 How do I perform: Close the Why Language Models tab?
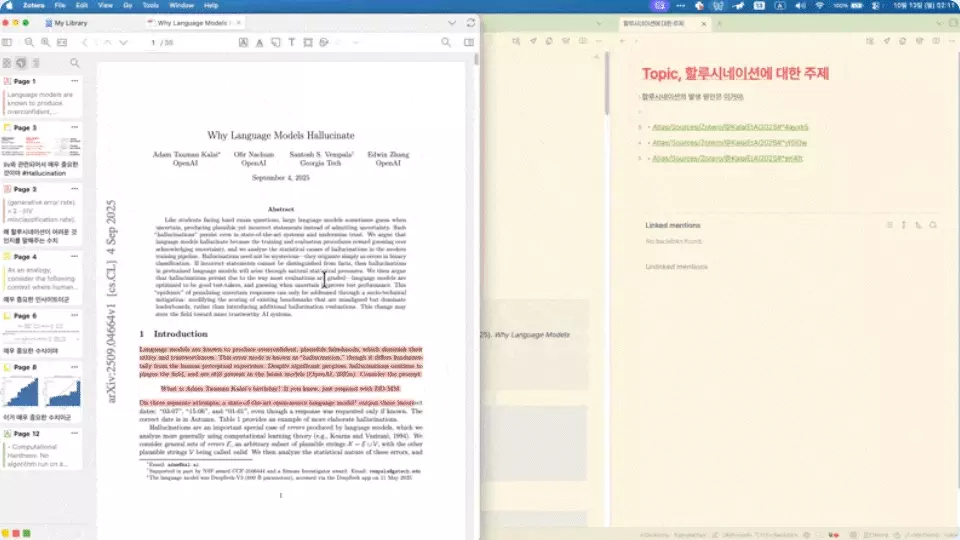pos(238,23)
